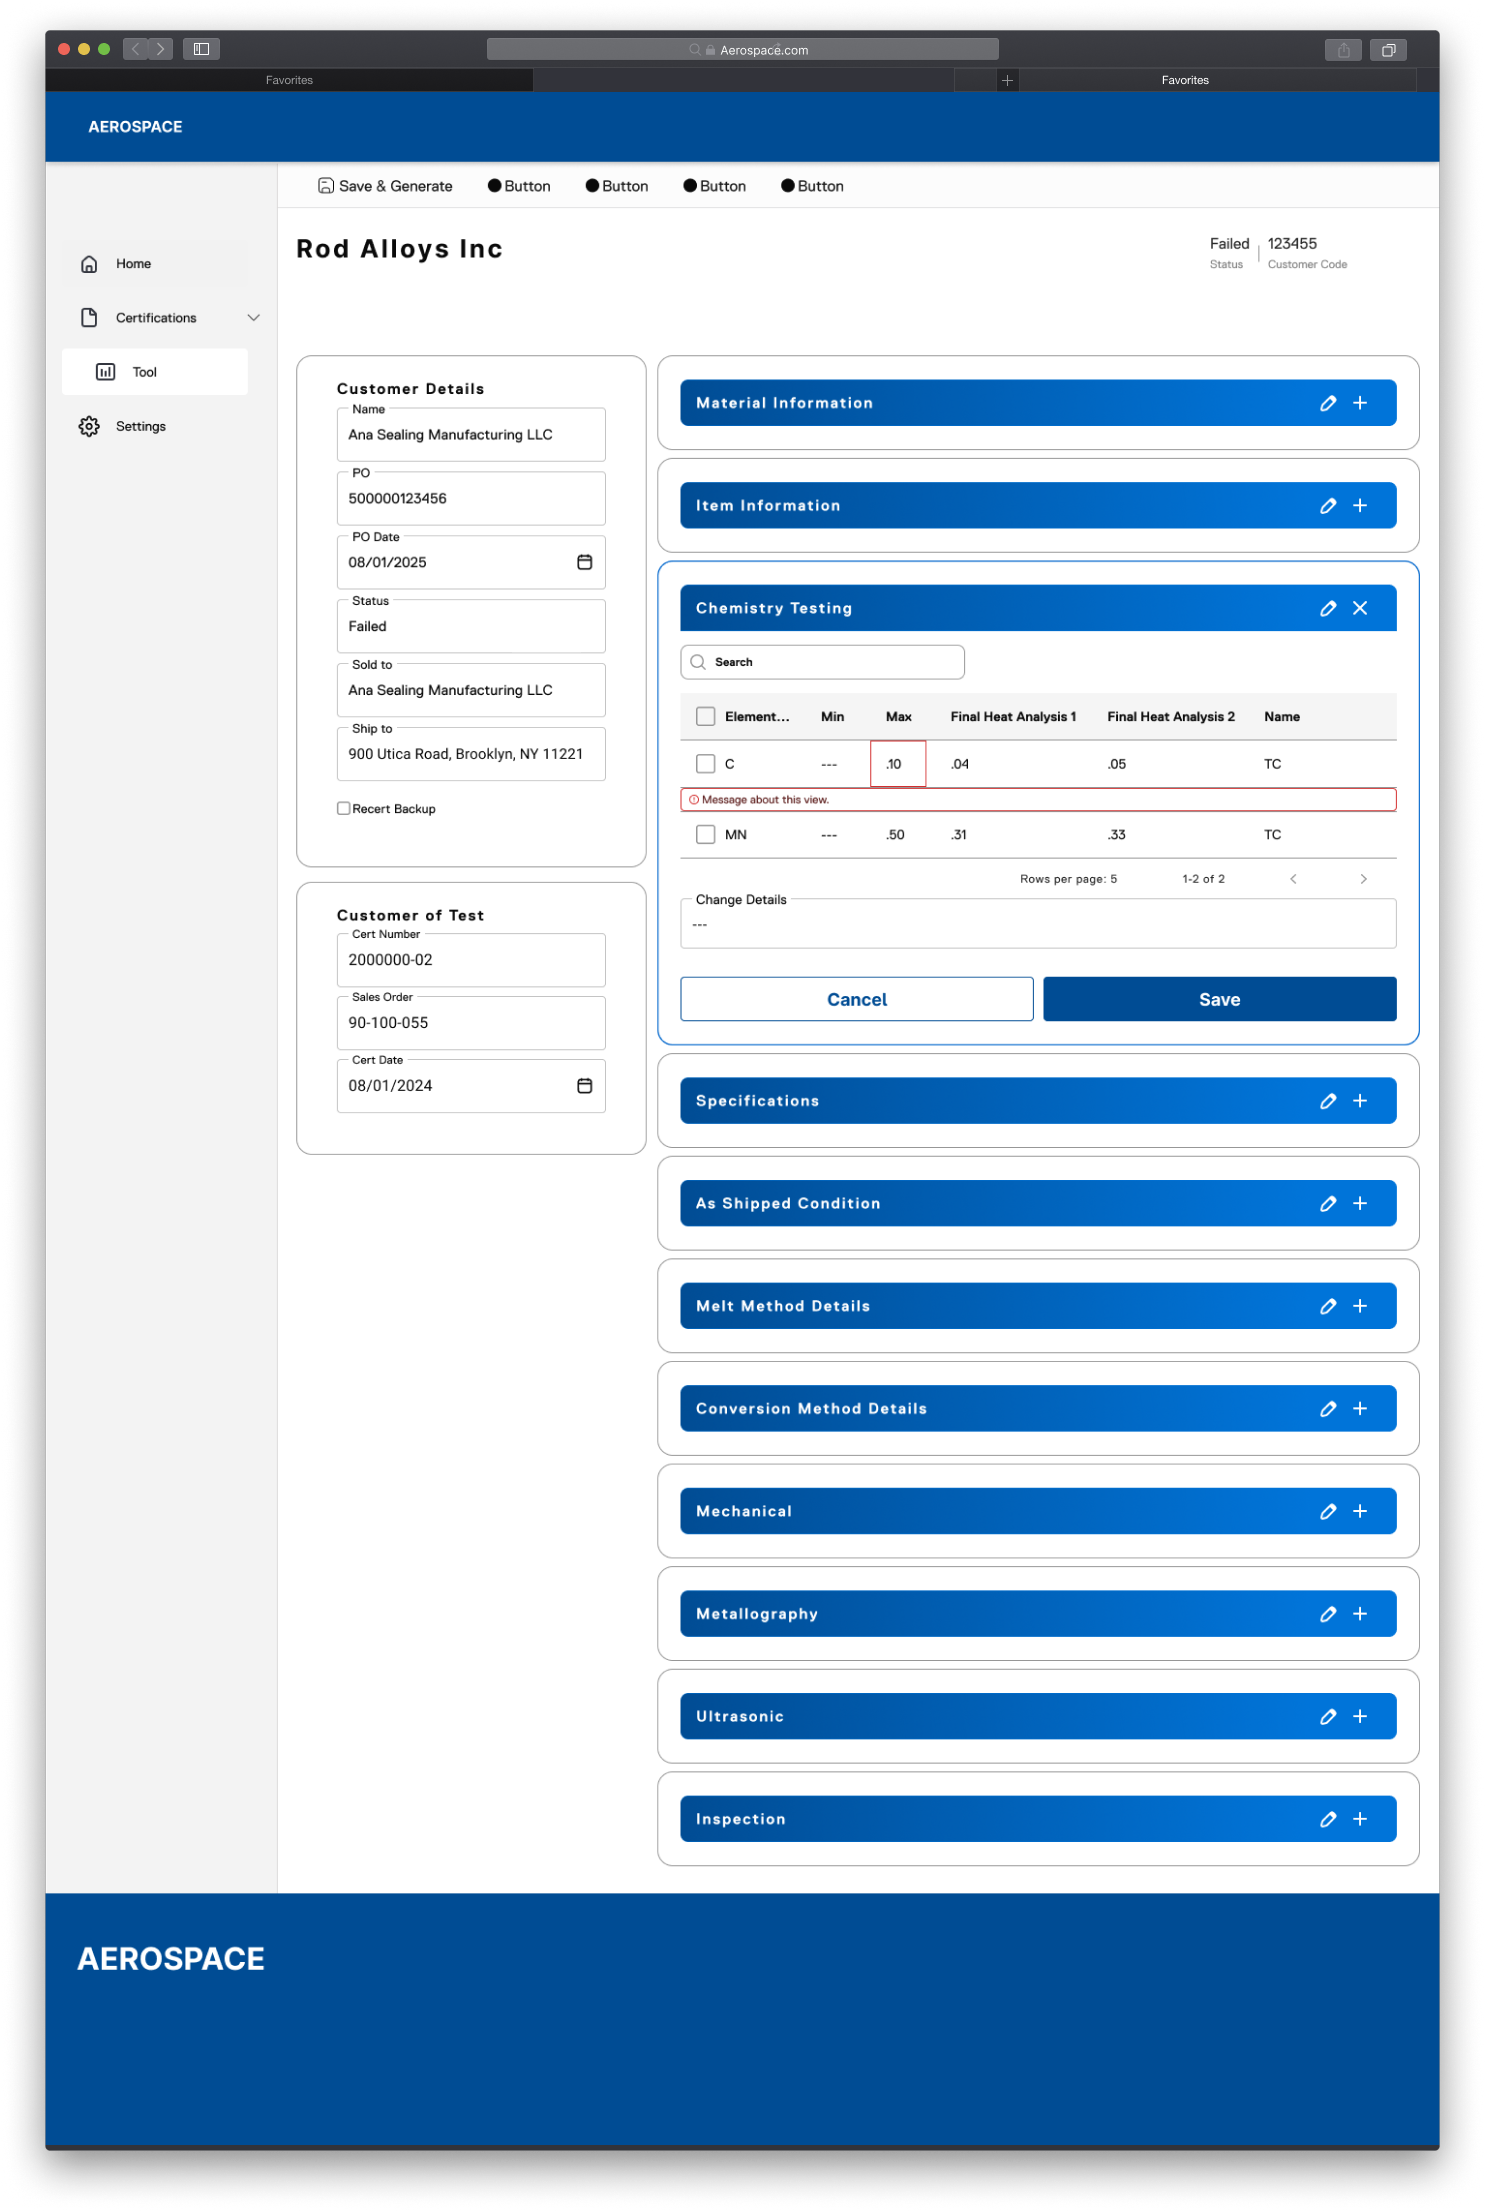Click the Tool chart icon in sidebar
Viewport: 1485px width, 2211px height.
click(105, 372)
